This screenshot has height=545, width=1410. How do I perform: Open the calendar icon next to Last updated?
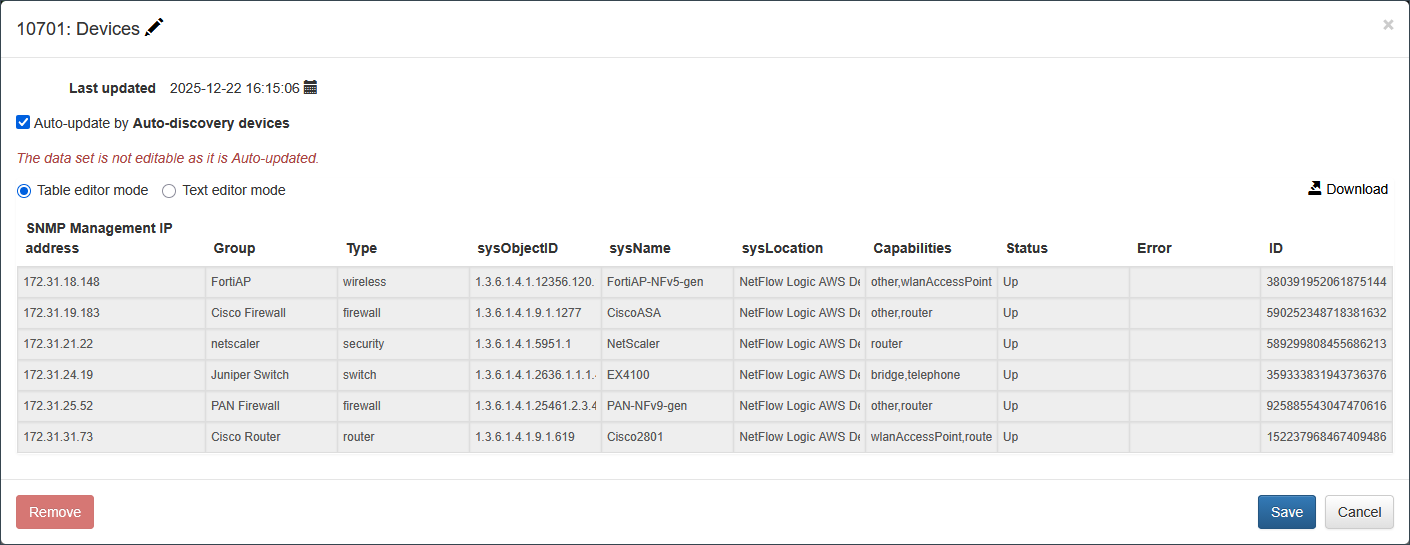click(x=310, y=88)
